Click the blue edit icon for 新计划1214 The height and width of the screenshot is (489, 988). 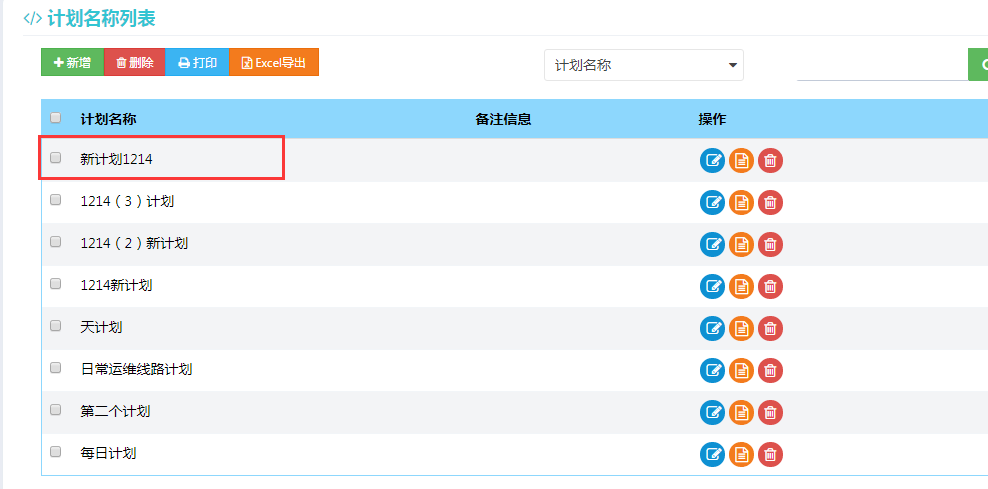point(712,161)
